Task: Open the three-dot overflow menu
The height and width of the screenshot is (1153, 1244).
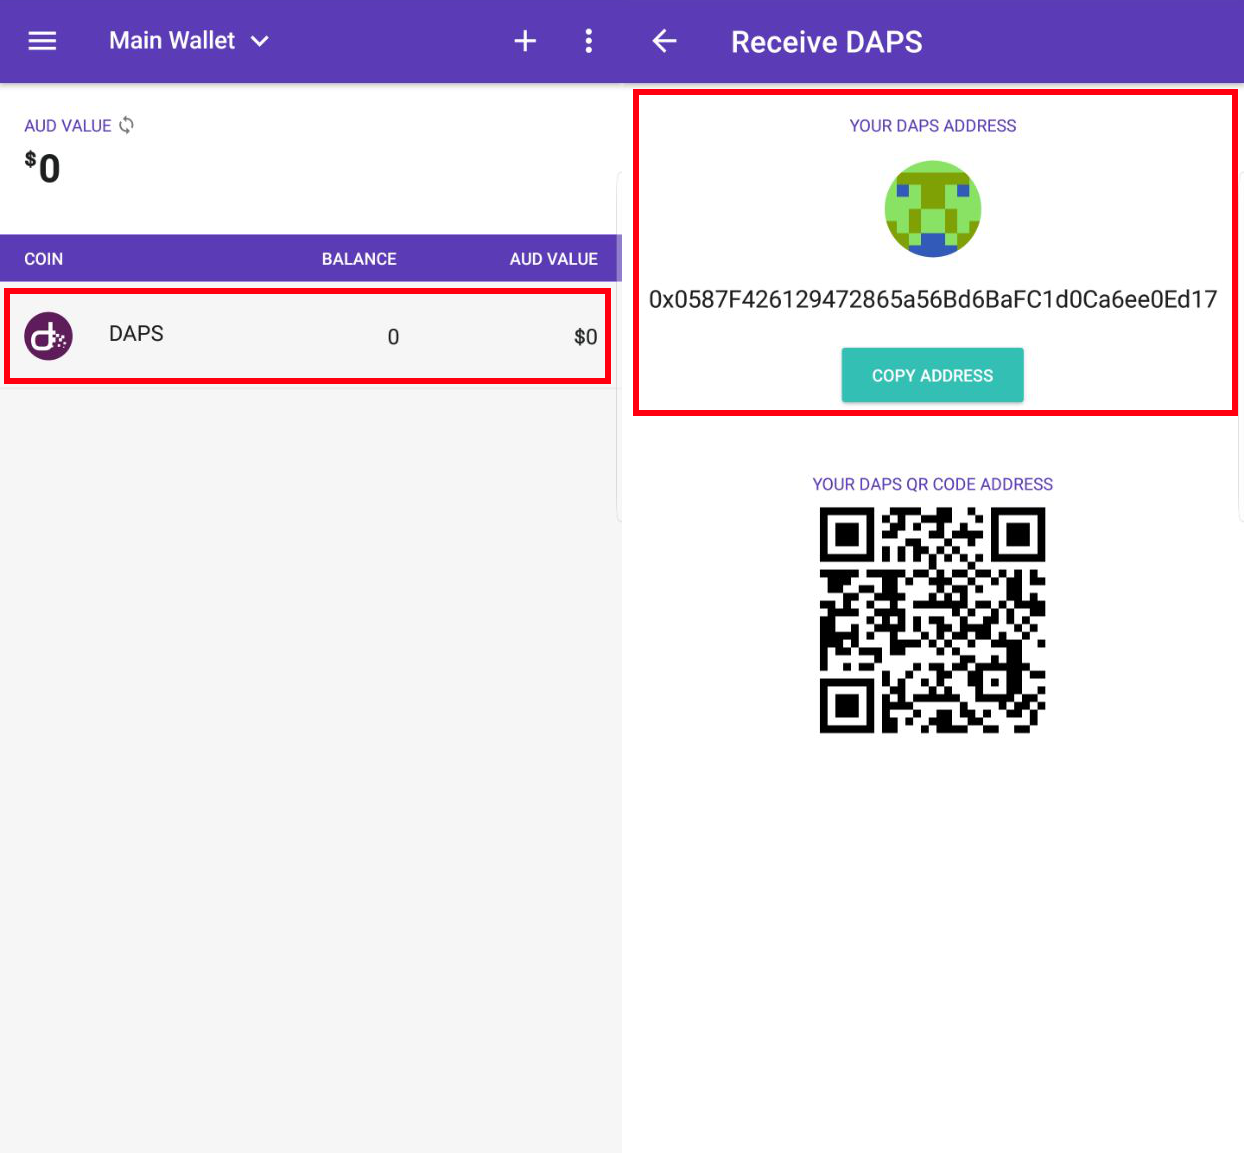Action: click(x=588, y=41)
